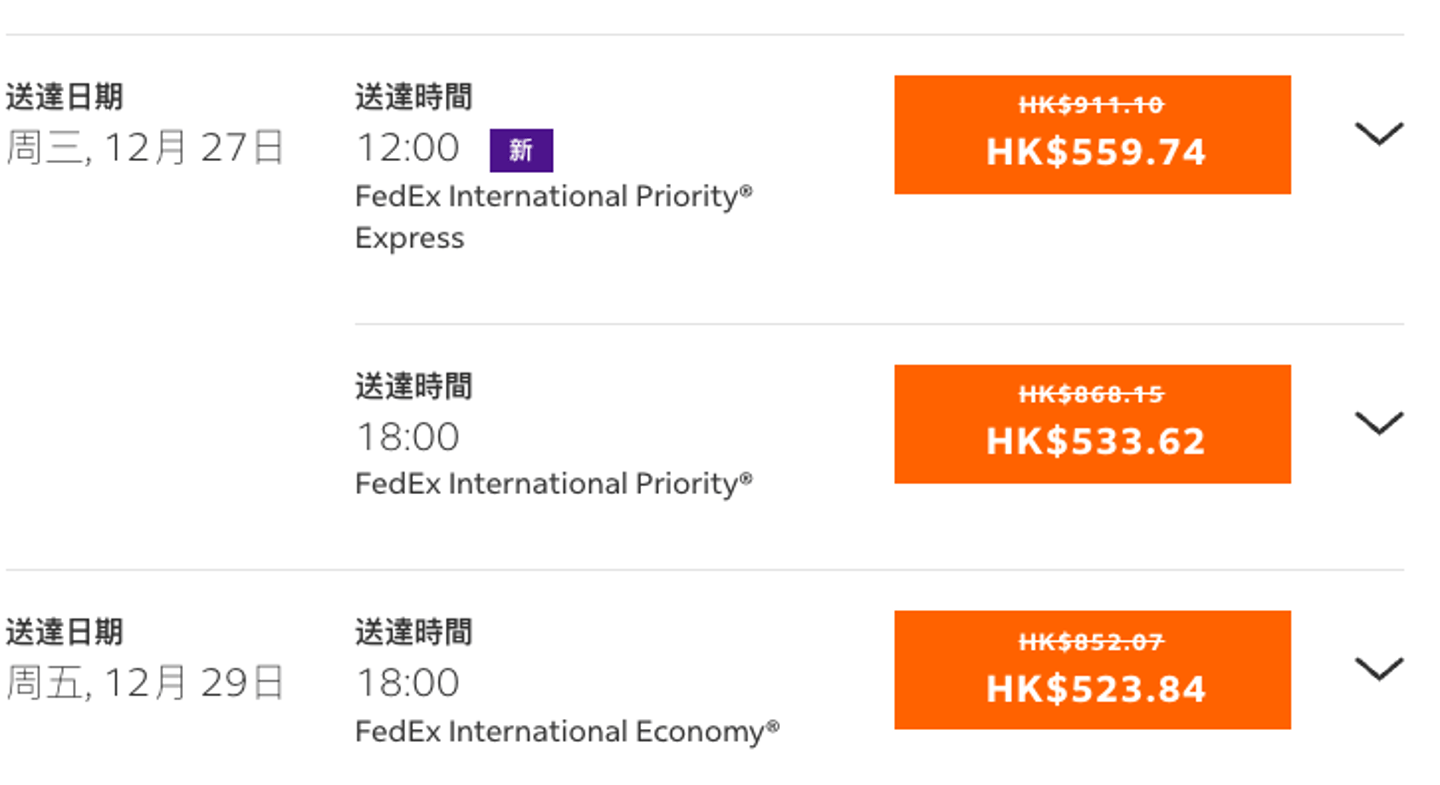Expand FedEx International Economy details chevron
The image size is (1440, 785).
click(1378, 668)
